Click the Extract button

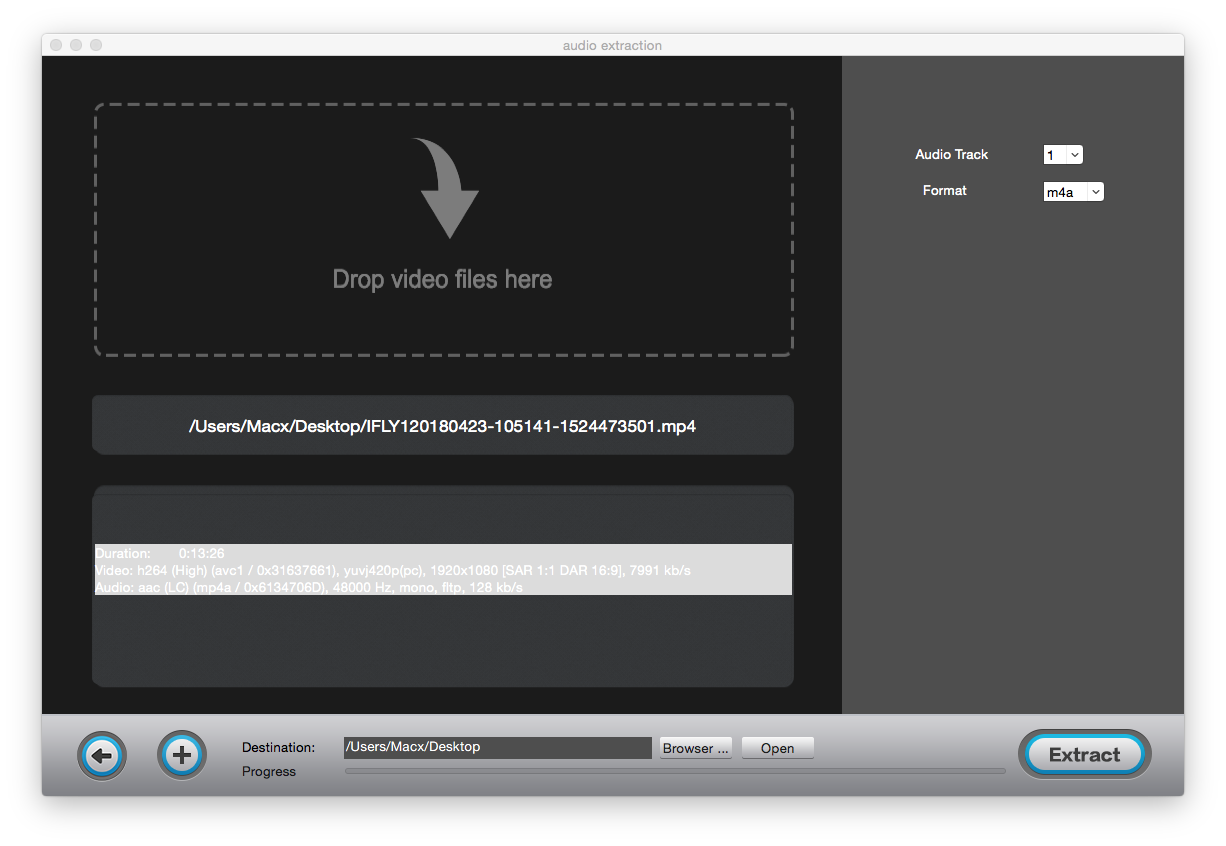(1085, 755)
